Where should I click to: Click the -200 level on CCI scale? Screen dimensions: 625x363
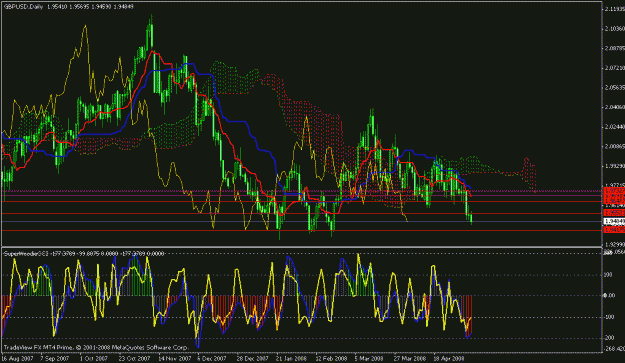(609, 337)
